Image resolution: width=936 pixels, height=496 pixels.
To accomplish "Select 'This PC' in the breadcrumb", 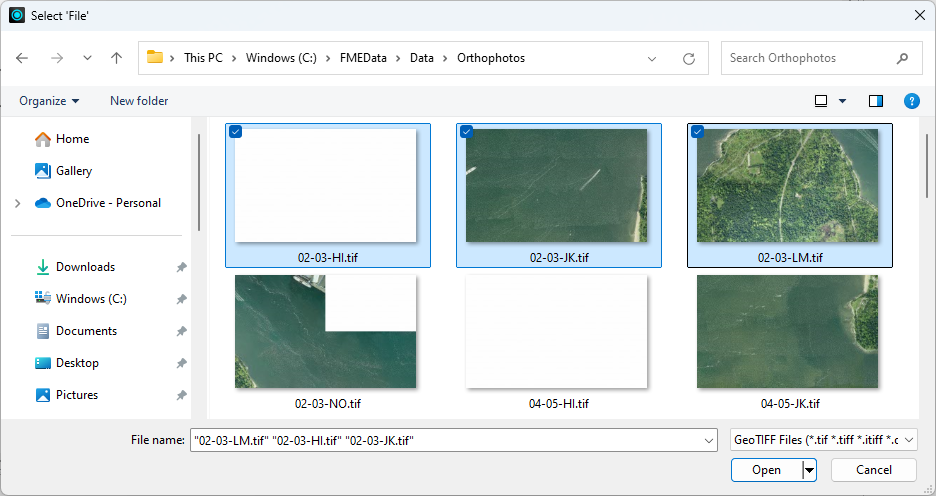I will click(x=203, y=58).
